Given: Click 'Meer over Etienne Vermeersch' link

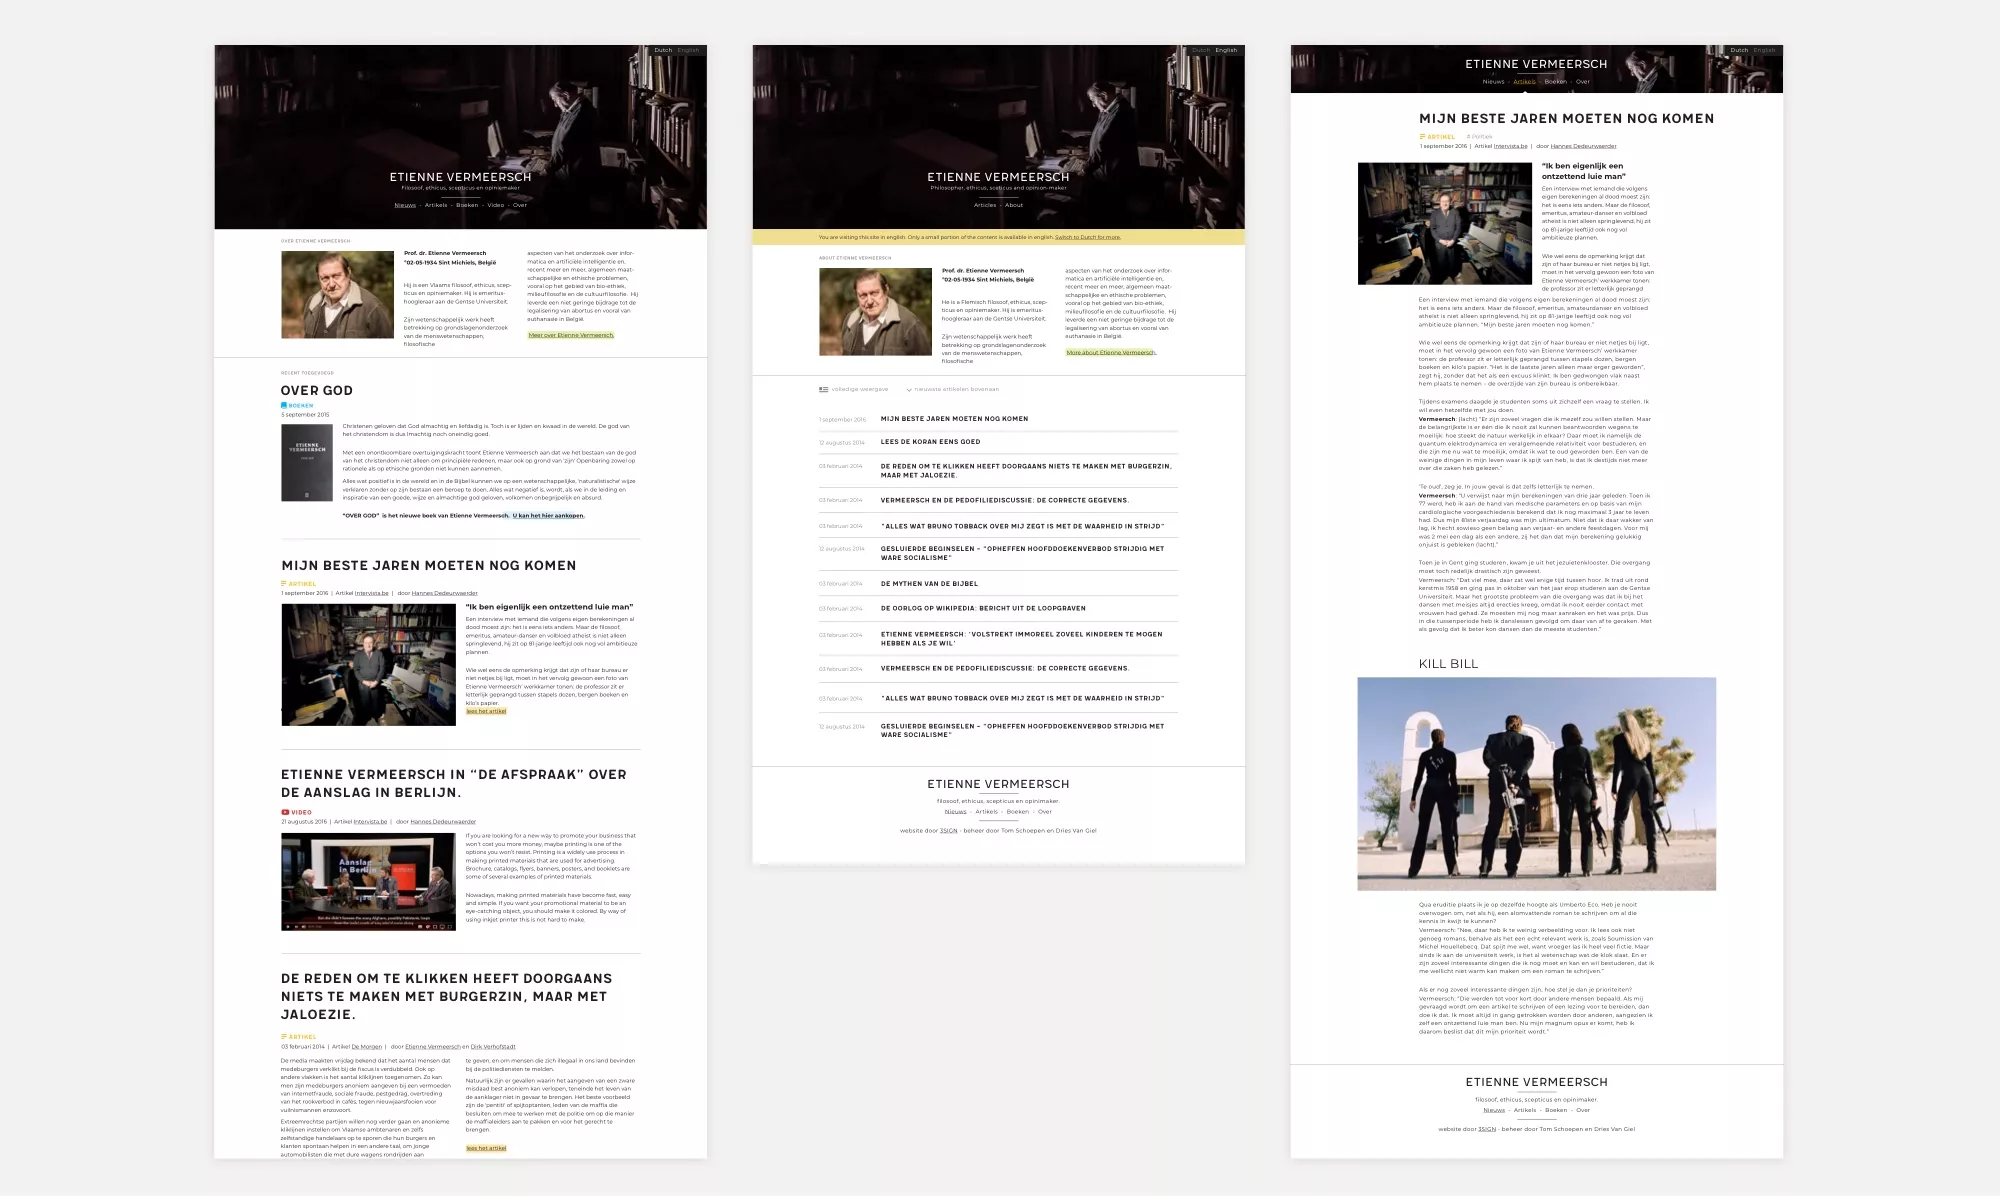Looking at the screenshot, I should (570, 336).
